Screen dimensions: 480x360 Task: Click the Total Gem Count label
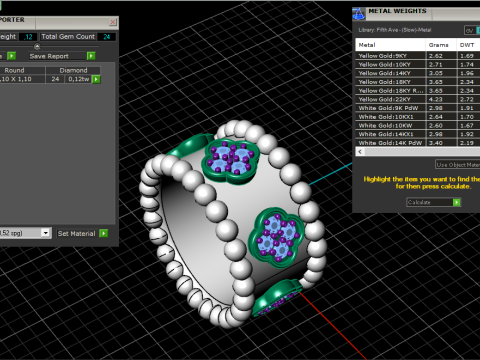click(68, 37)
